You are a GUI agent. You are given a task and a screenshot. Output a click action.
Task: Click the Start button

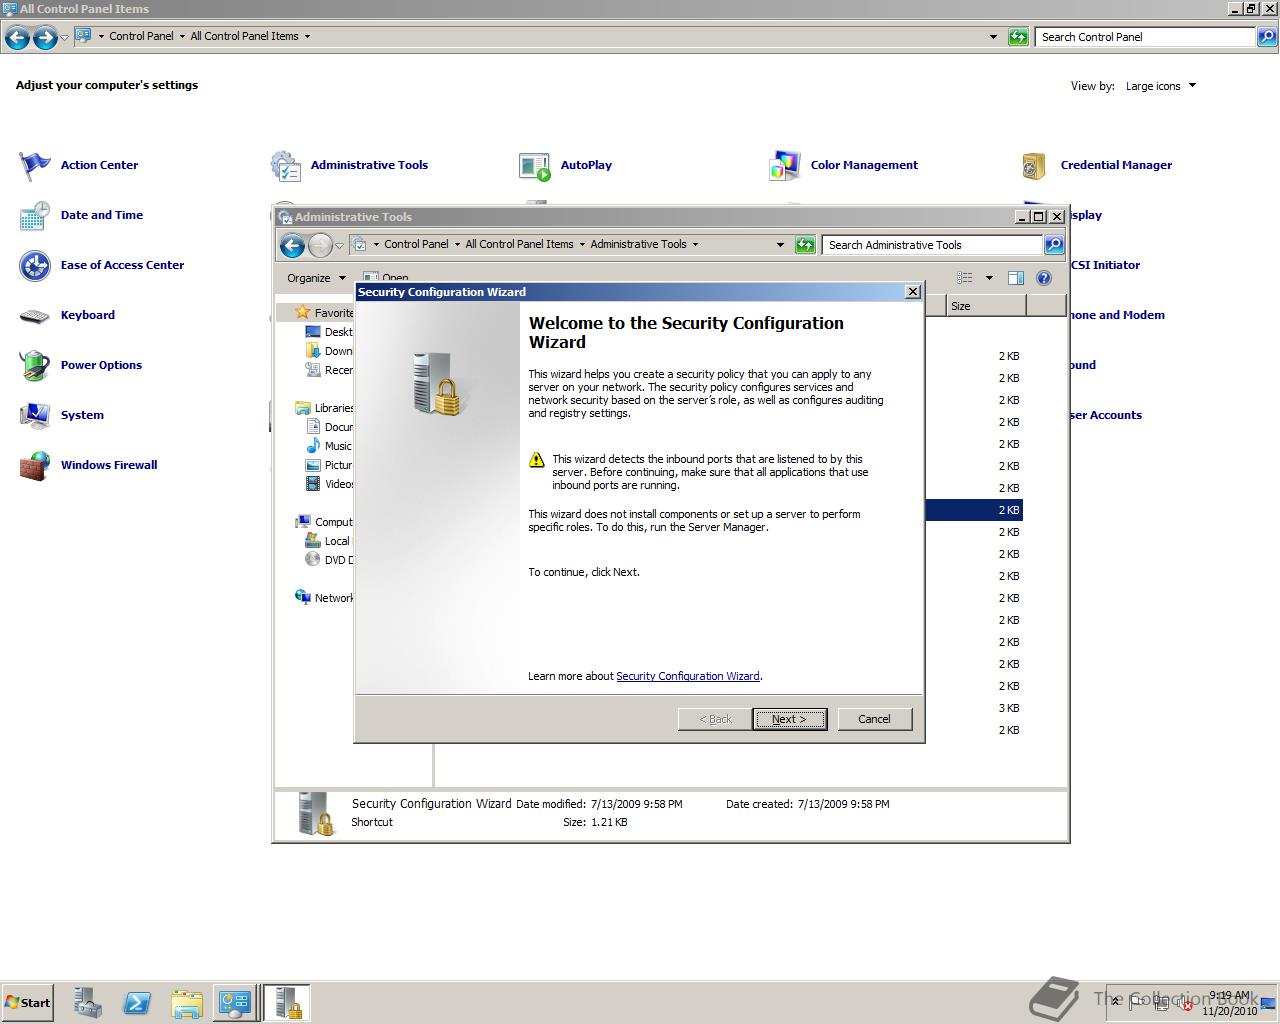click(x=27, y=1003)
